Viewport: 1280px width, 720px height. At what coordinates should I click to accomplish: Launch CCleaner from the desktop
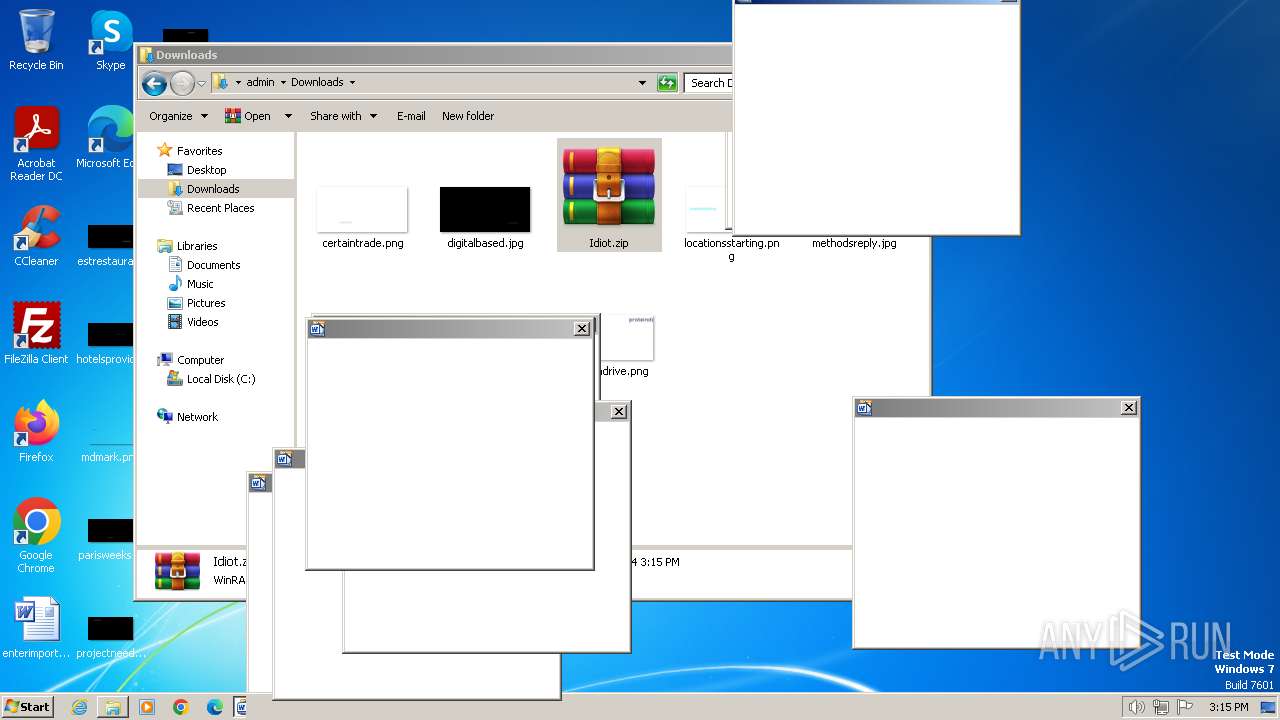pos(36,236)
